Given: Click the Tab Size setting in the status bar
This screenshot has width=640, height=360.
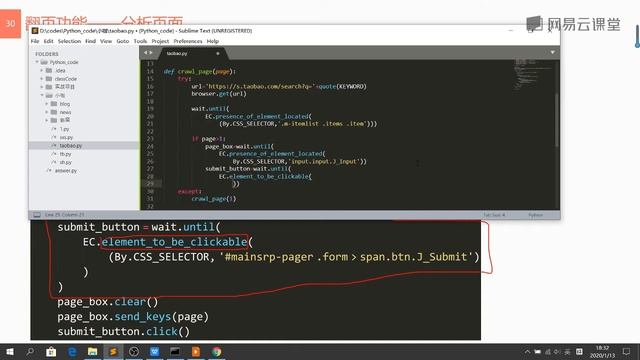Looking at the screenshot, I should pyautogui.click(x=494, y=215).
